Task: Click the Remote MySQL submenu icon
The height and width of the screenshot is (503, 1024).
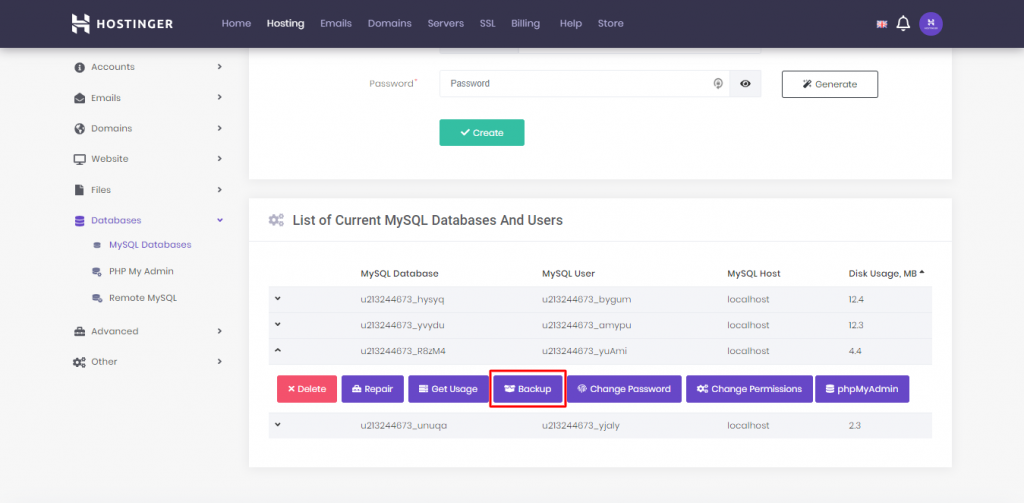Action: tap(97, 299)
